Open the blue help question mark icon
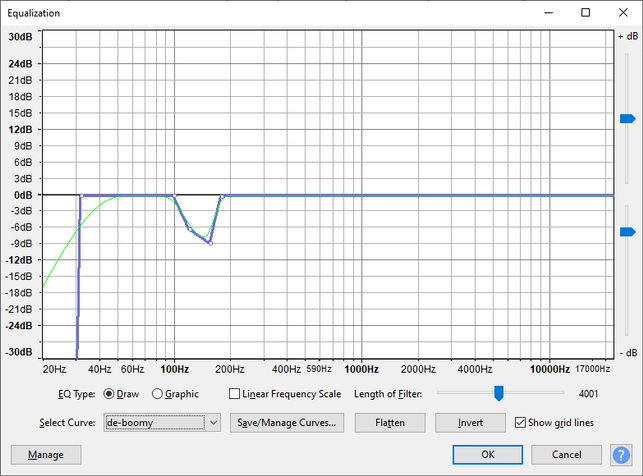 point(621,455)
